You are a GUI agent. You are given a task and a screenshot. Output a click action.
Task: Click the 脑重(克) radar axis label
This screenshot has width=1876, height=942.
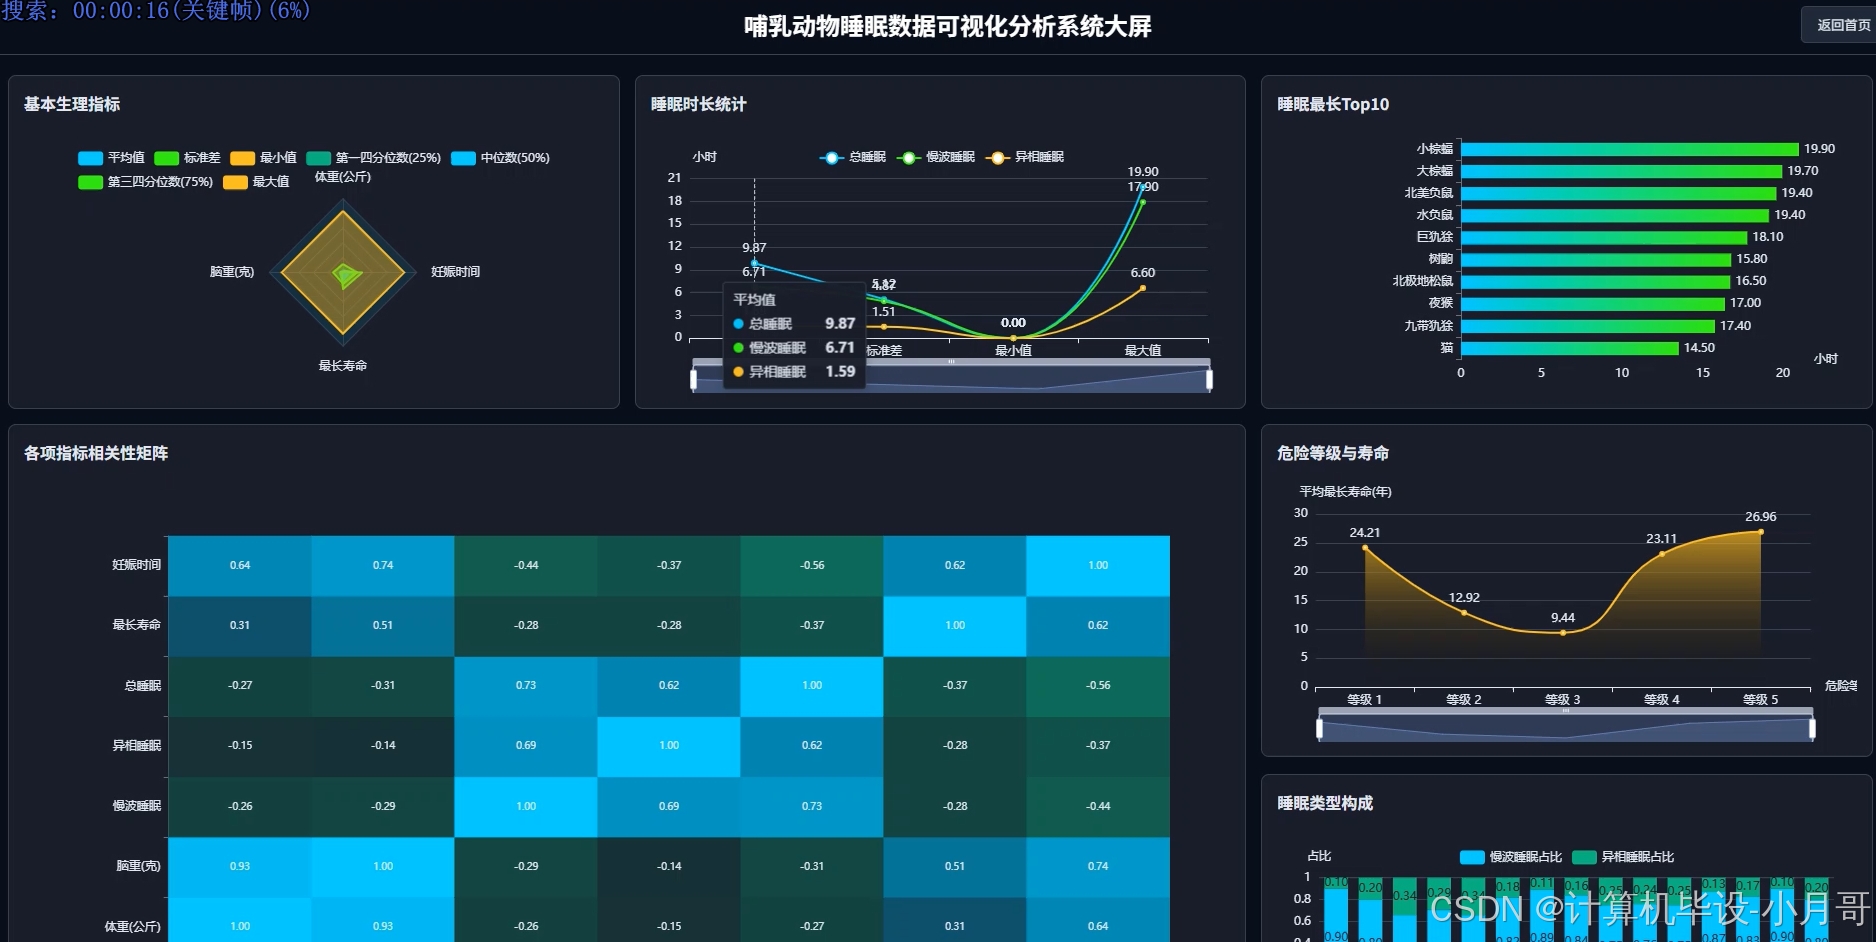tap(232, 272)
